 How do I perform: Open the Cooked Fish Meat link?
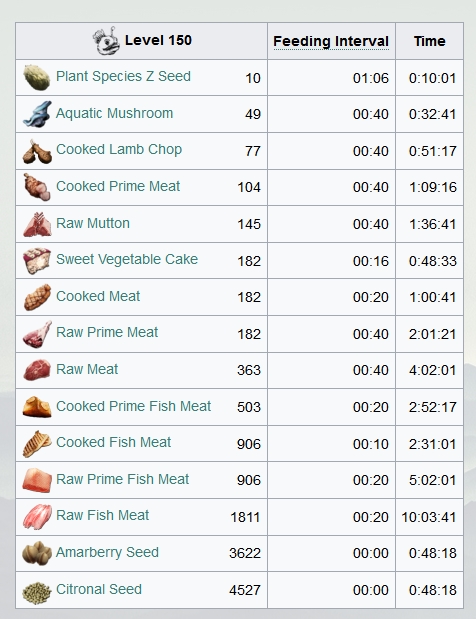(113, 442)
